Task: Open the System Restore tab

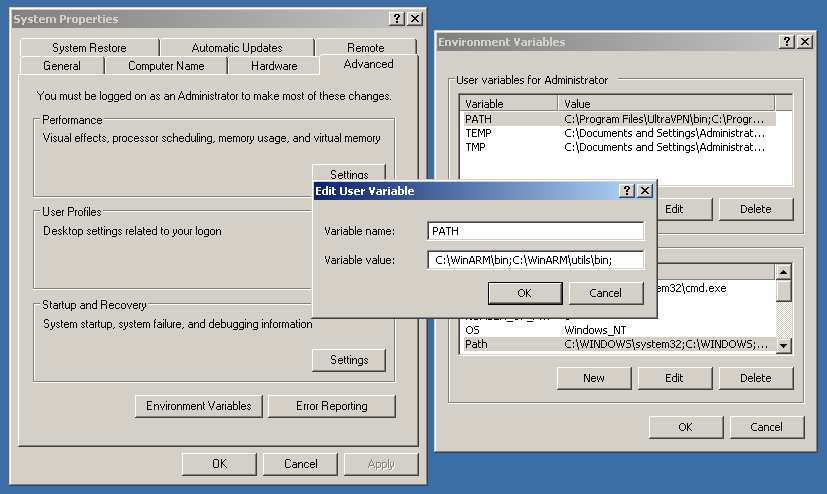Action: [x=89, y=47]
